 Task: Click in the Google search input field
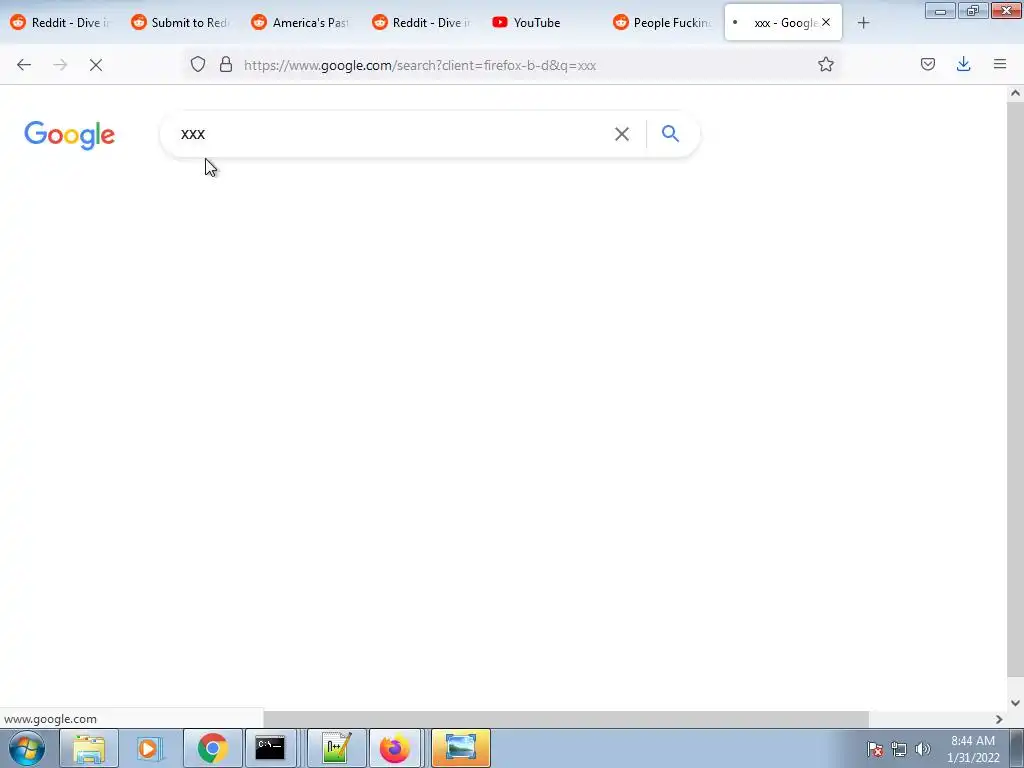pyautogui.click(x=392, y=134)
